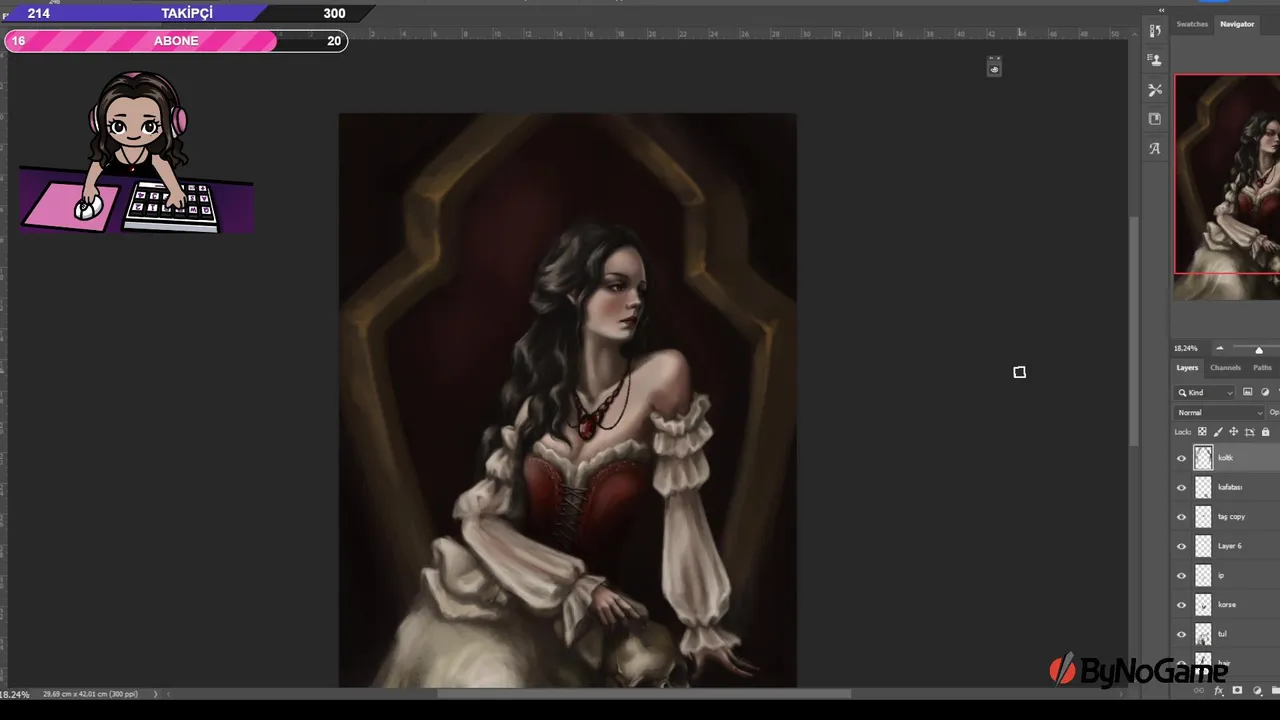Add a layer style with fx icon

[x=1219, y=691]
